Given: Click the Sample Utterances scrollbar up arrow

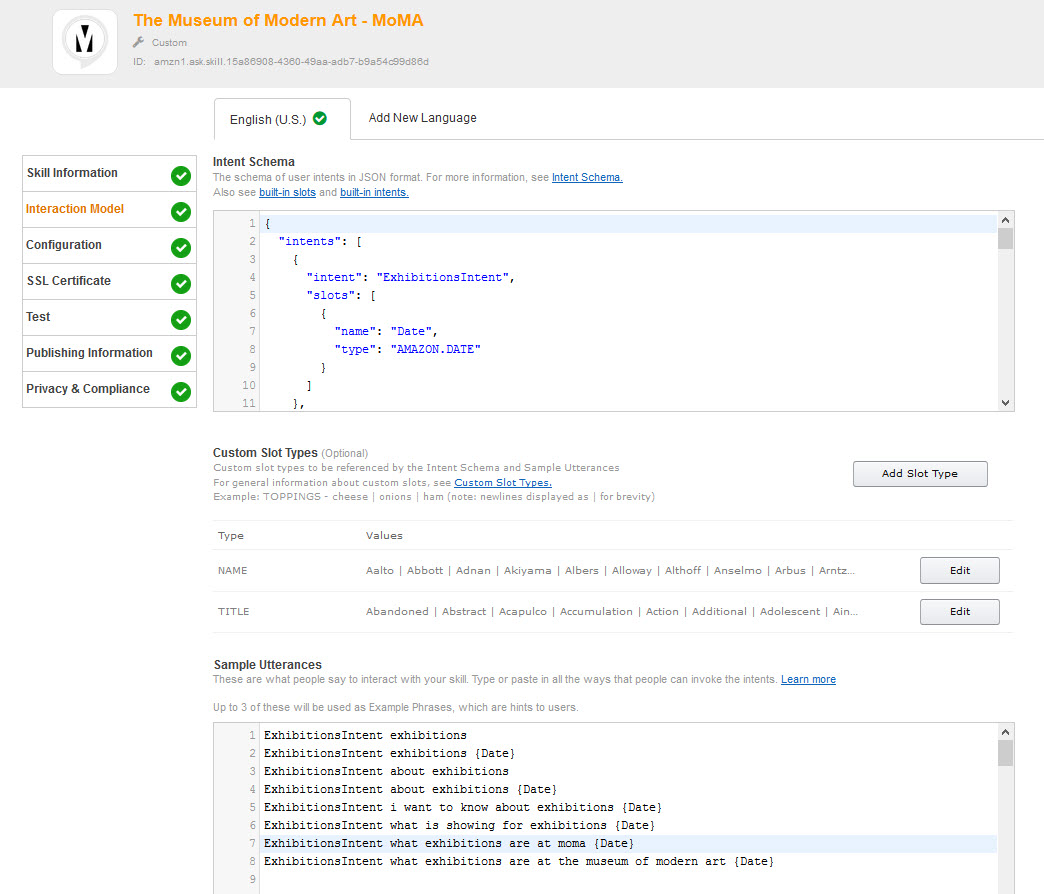Looking at the screenshot, I should [x=1005, y=732].
